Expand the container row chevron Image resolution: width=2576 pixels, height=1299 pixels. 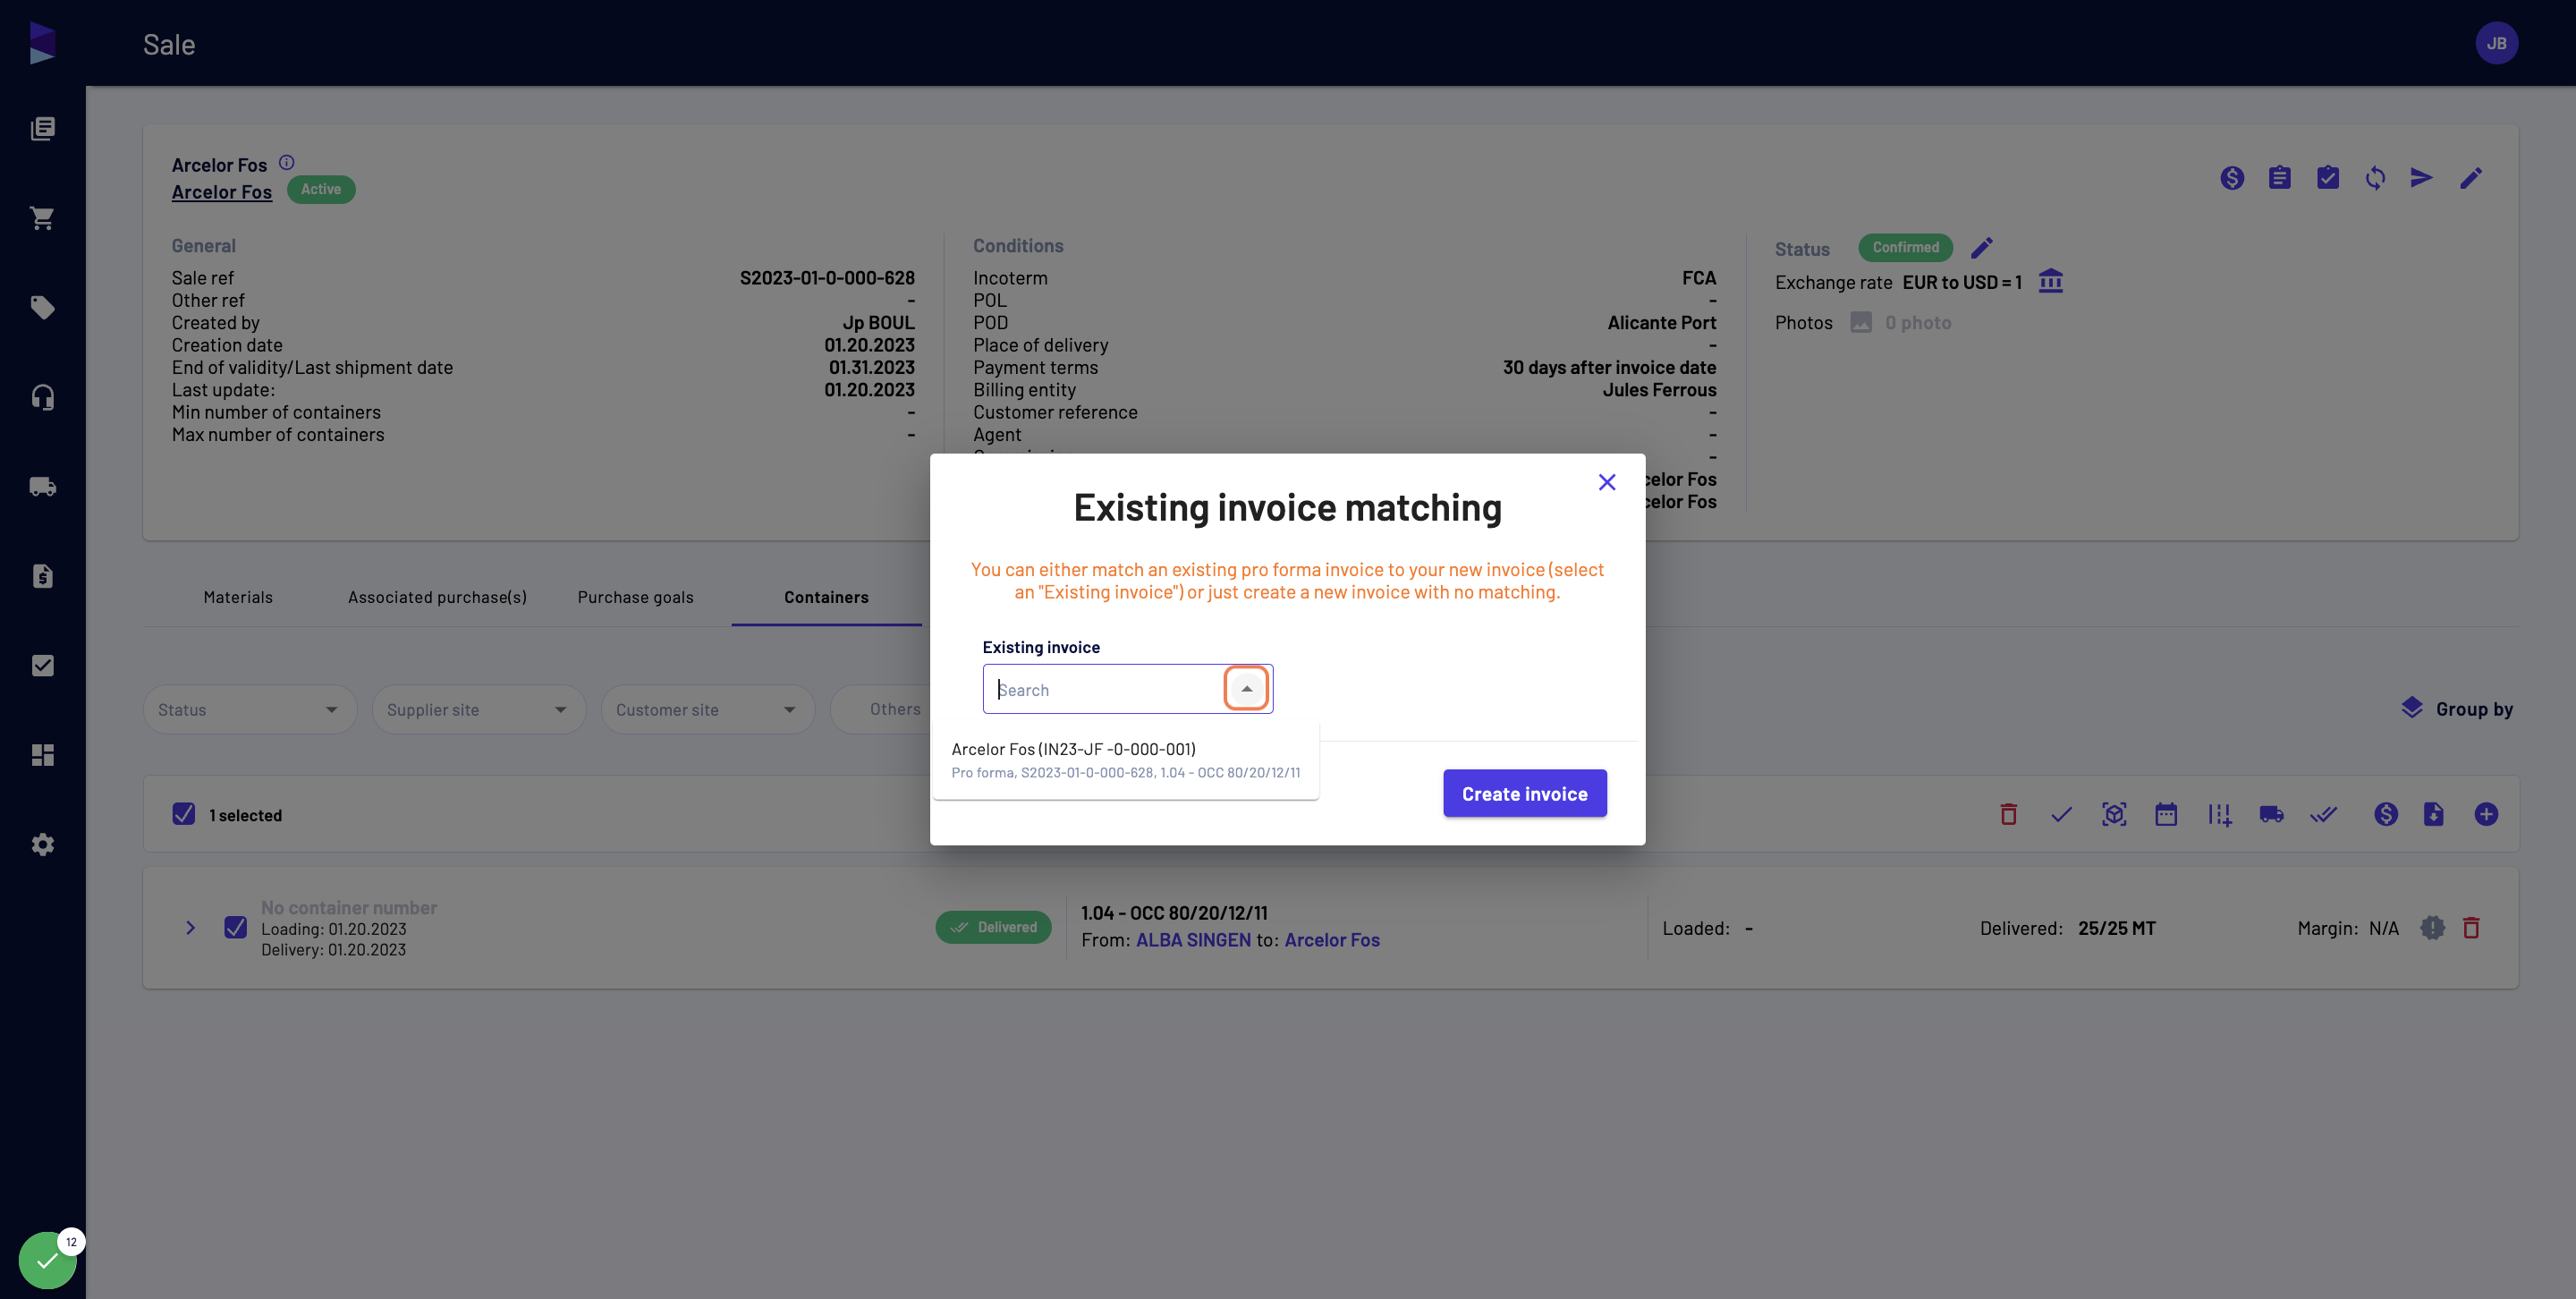(190, 928)
